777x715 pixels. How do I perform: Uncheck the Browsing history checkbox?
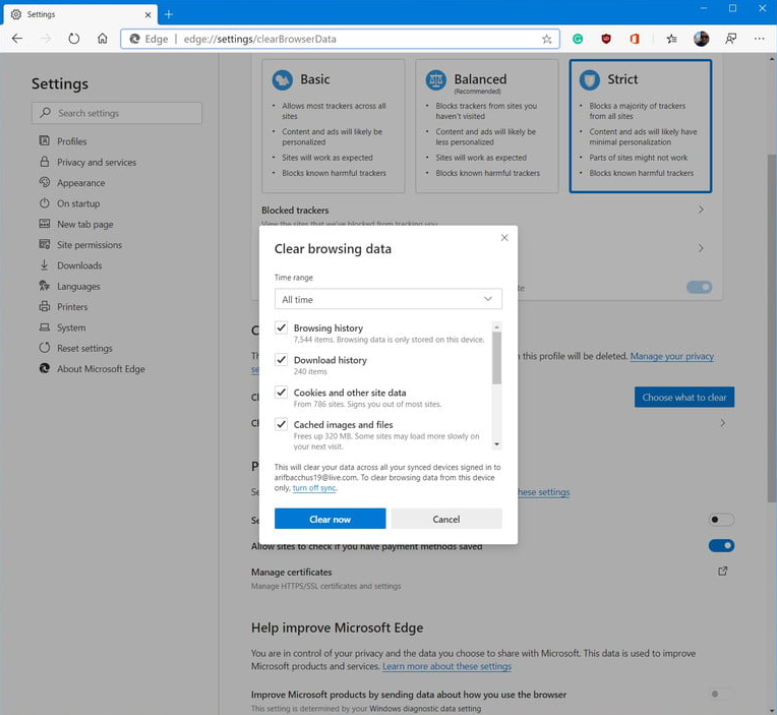coord(281,328)
